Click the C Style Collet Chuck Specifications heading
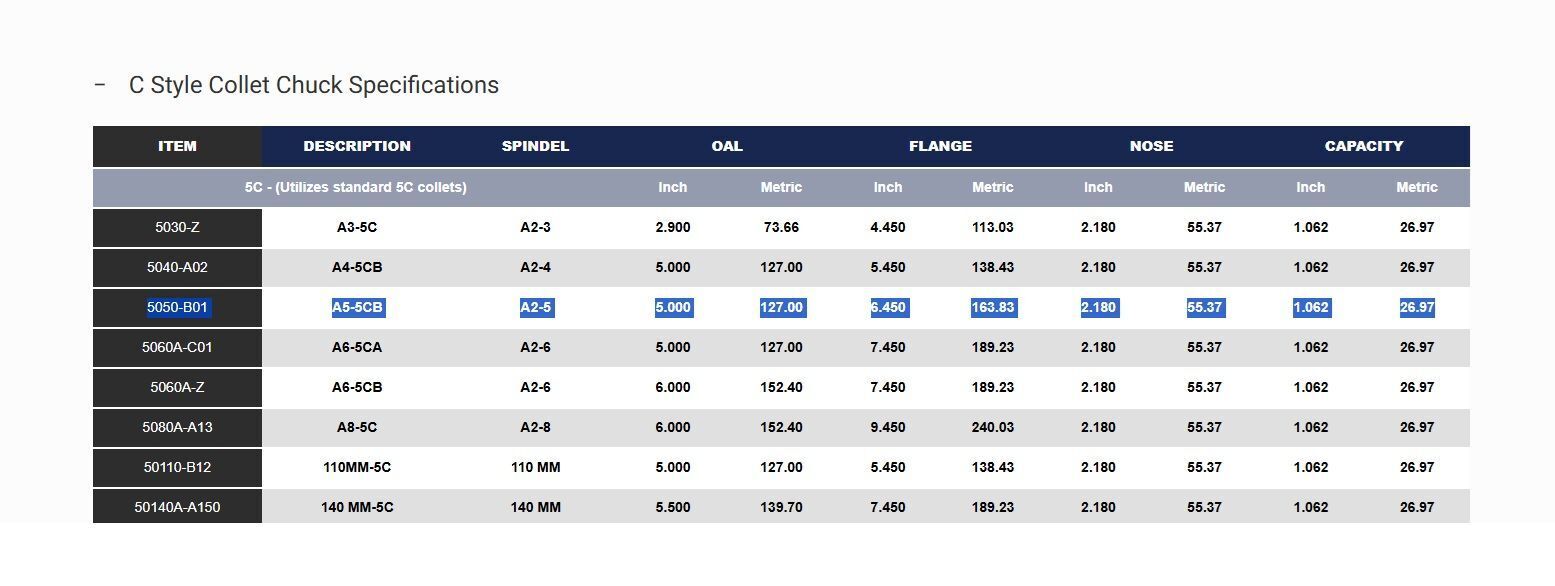Screen dimensions: 1555x586 coord(314,85)
